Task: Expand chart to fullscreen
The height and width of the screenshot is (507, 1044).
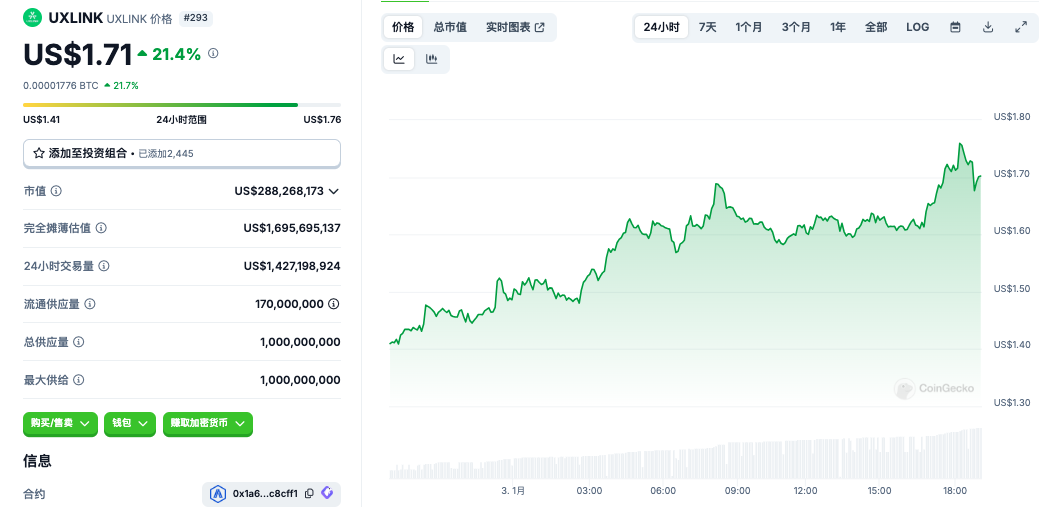Action: coord(1021,27)
